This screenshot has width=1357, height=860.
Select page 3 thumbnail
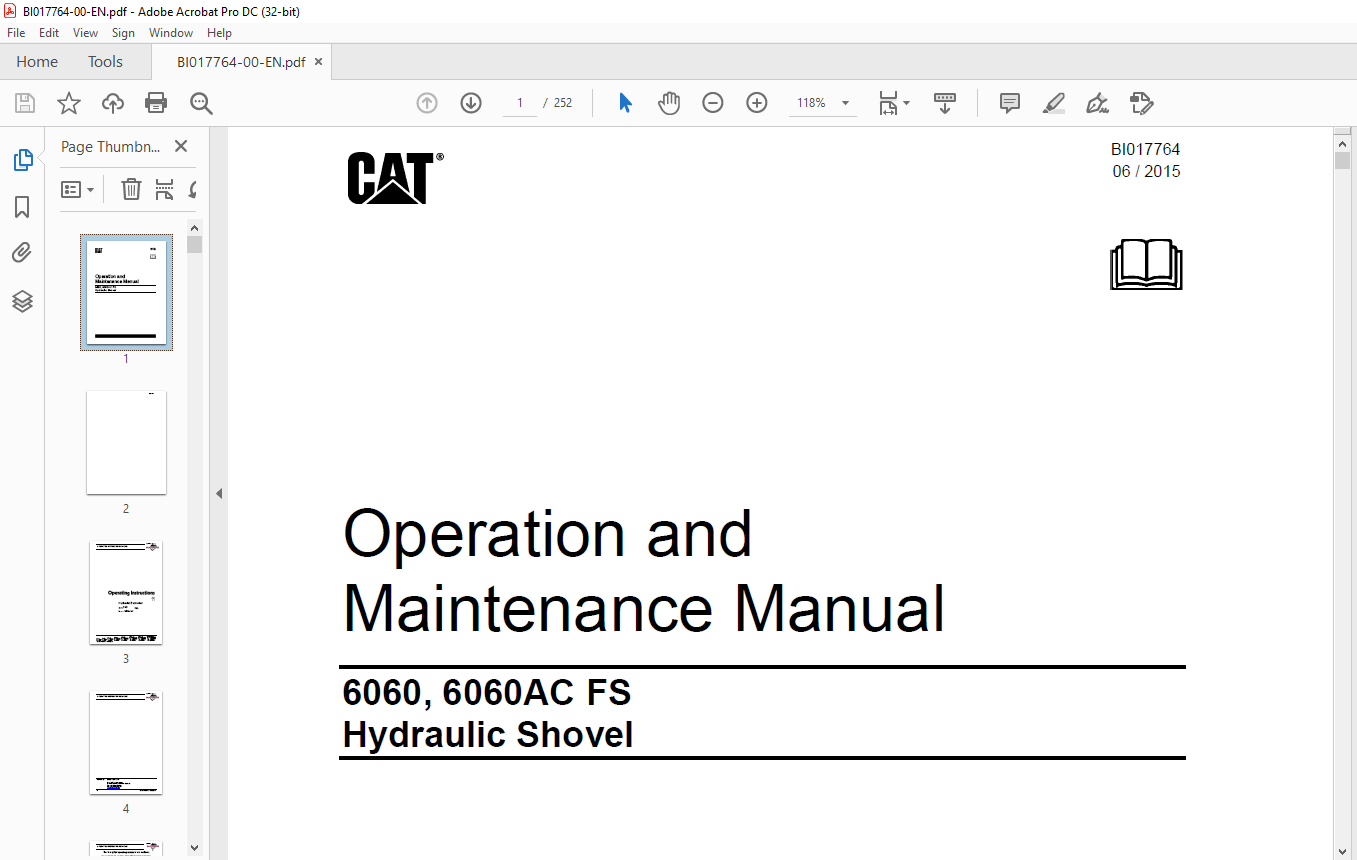point(126,592)
